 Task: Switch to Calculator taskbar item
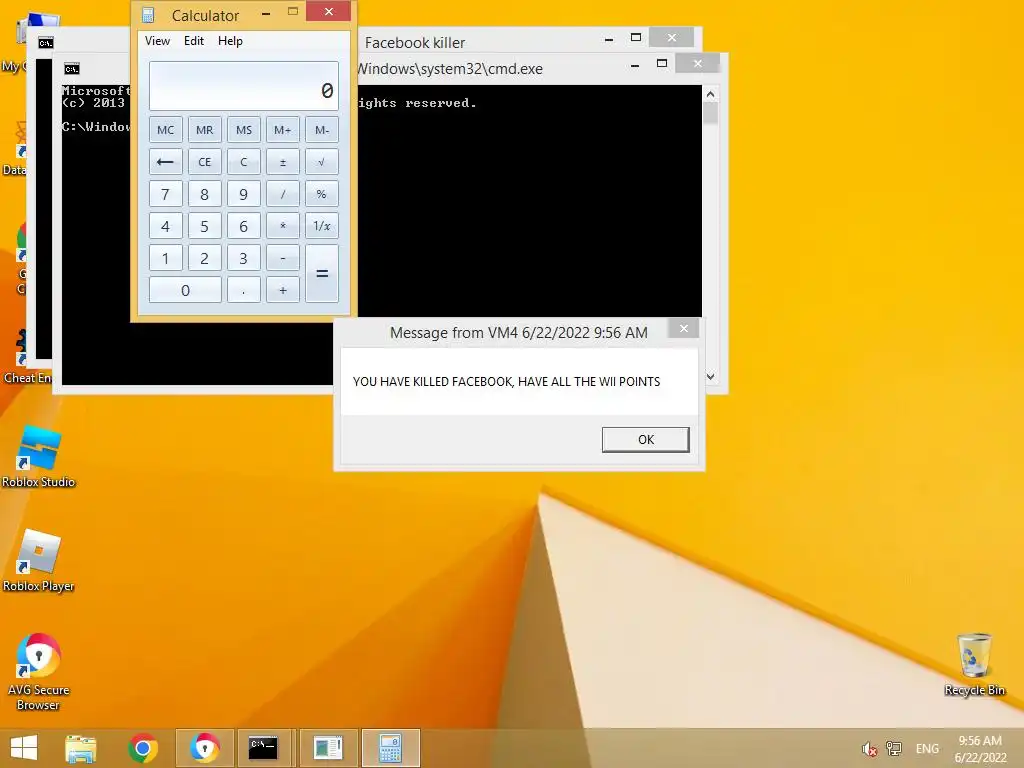[391, 748]
